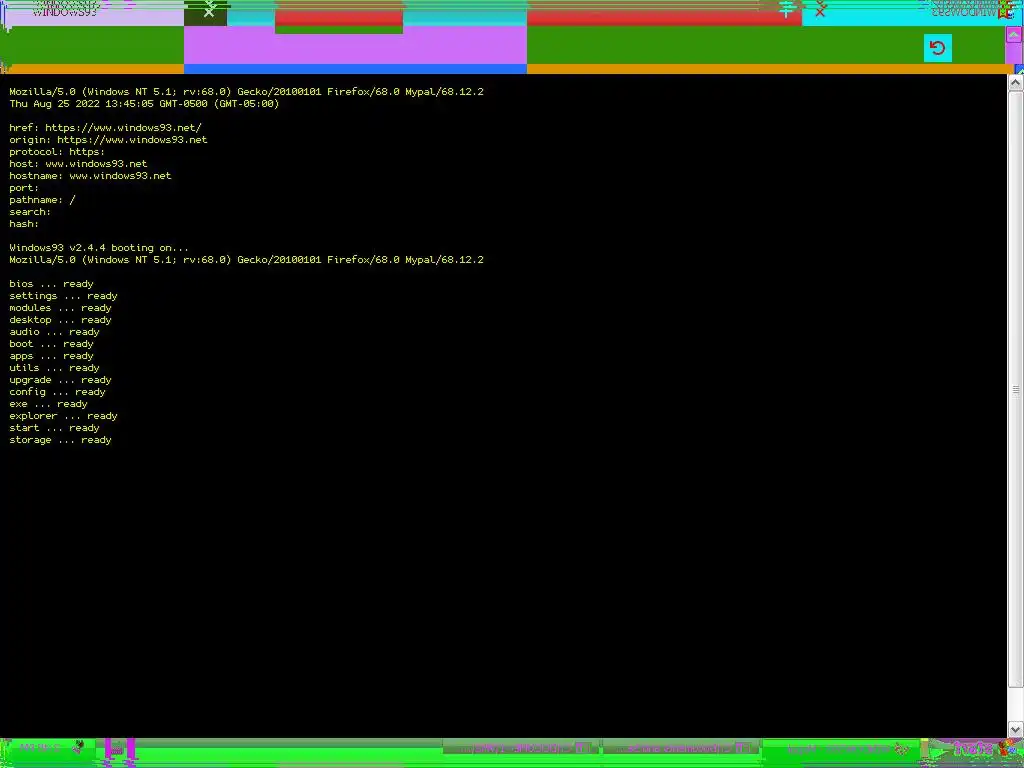Image resolution: width=1024 pixels, height=768 pixels.
Task: Click the 'protocol: https:' line
Action: coord(57,152)
